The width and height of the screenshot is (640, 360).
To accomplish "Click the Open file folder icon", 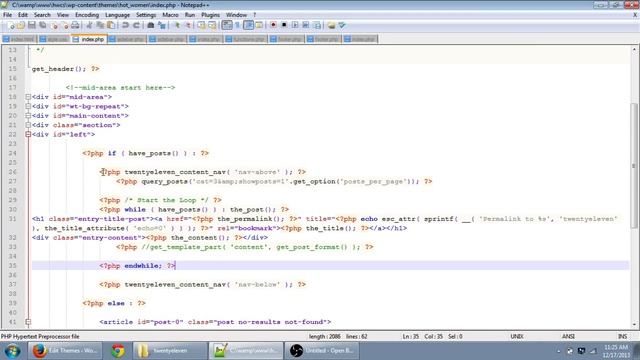I will (21, 25).
